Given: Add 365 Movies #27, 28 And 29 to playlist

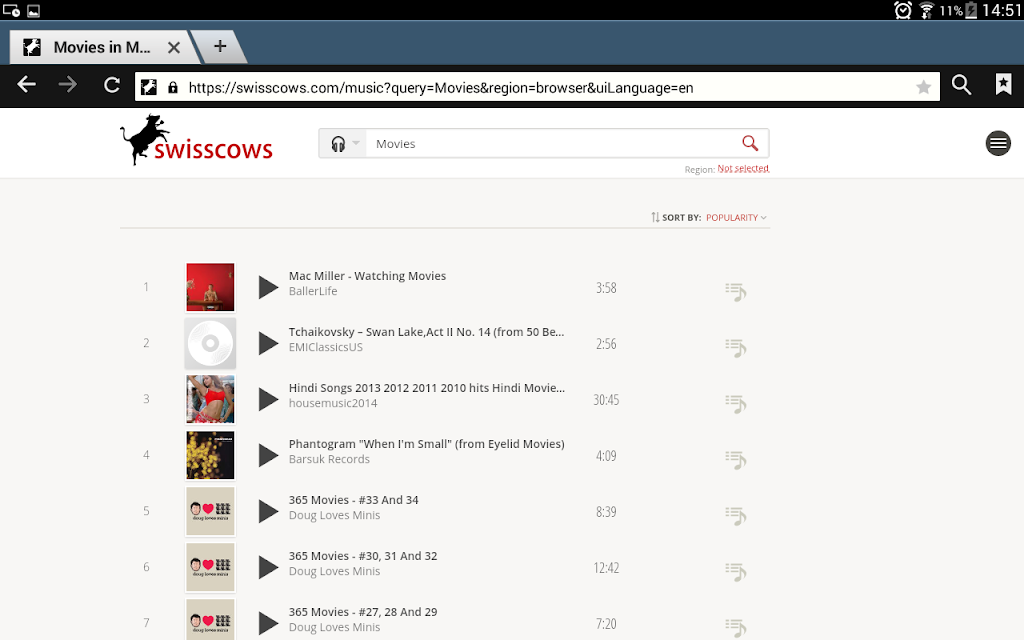Looking at the screenshot, I should pyautogui.click(x=735, y=628).
